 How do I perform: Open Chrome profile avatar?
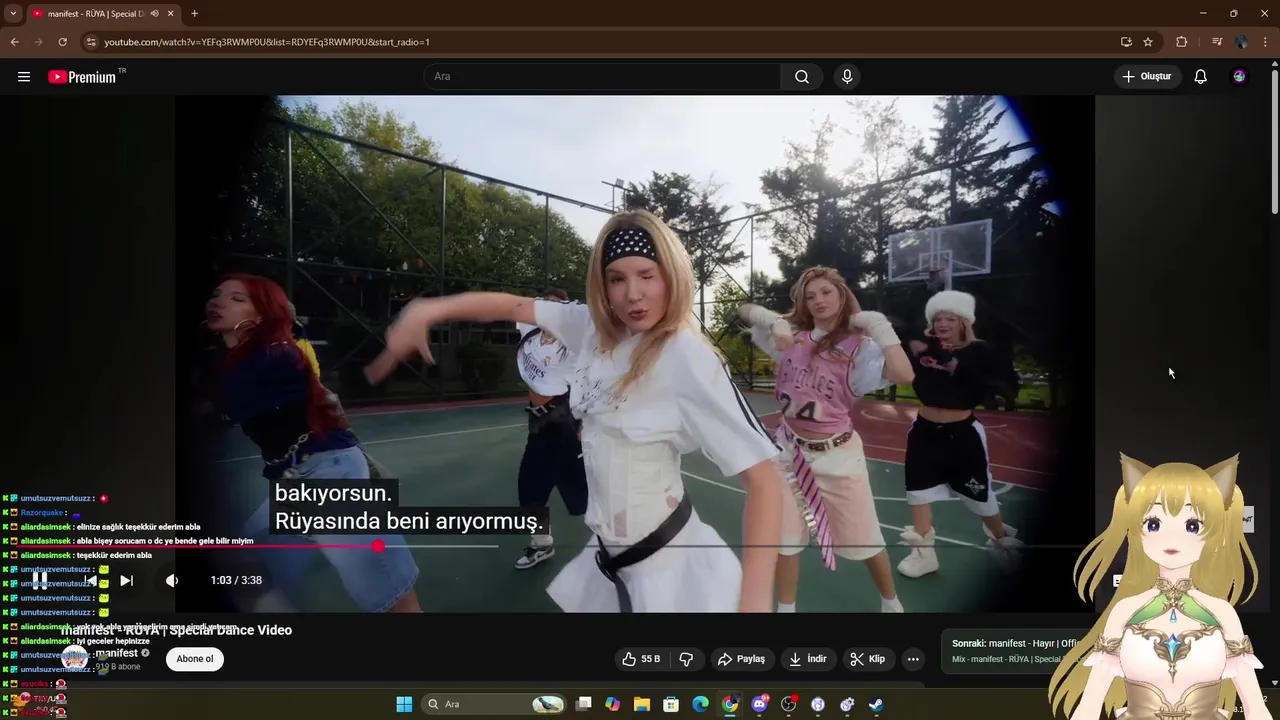click(x=1241, y=42)
